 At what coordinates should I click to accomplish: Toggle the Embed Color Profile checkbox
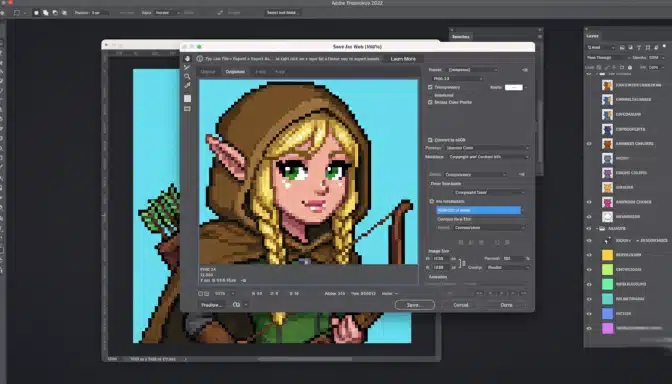pyautogui.click(x=430, y=102)
